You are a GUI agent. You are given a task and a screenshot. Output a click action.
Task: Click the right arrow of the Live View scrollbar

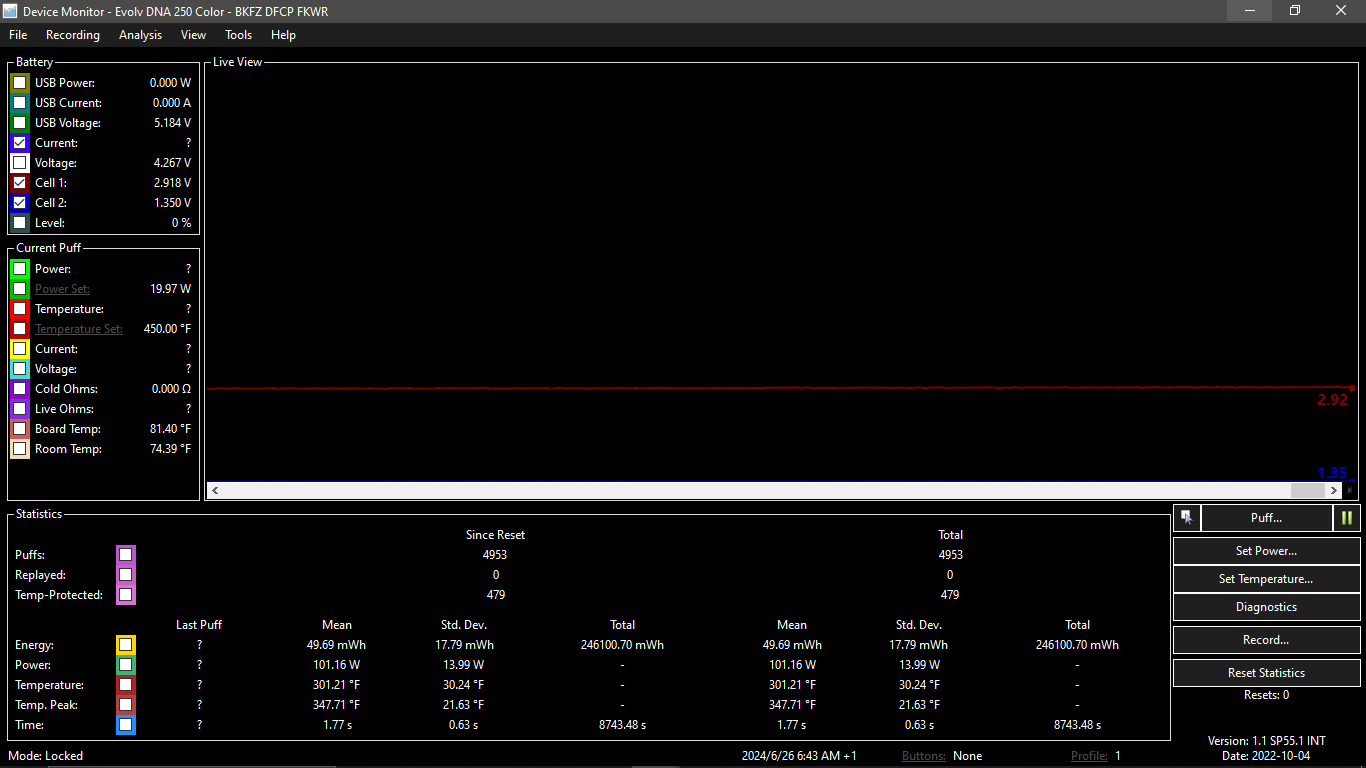(x=1334, y=491)
